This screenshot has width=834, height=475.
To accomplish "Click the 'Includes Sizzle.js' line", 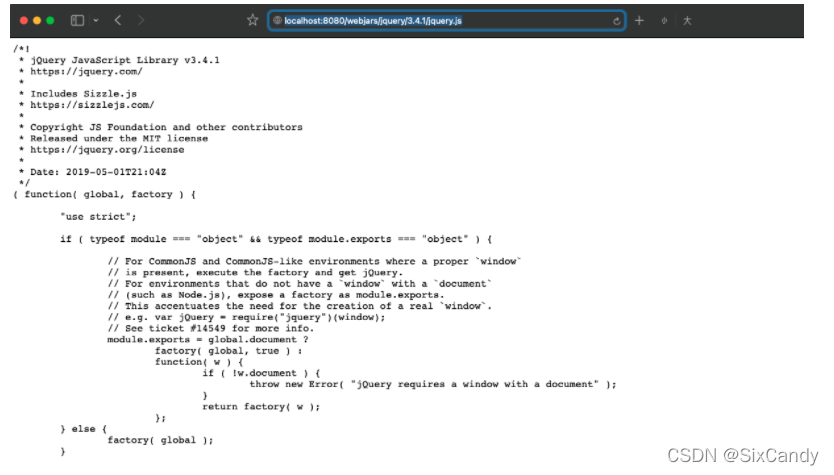I will tap(84, 94).
